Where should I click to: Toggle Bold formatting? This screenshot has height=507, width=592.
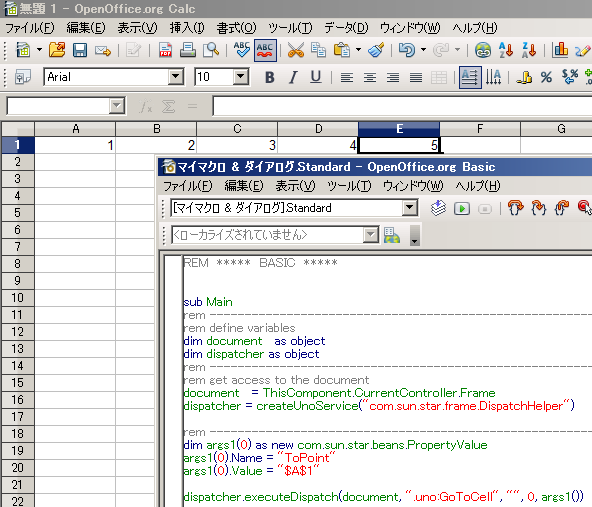click(270, 77)
